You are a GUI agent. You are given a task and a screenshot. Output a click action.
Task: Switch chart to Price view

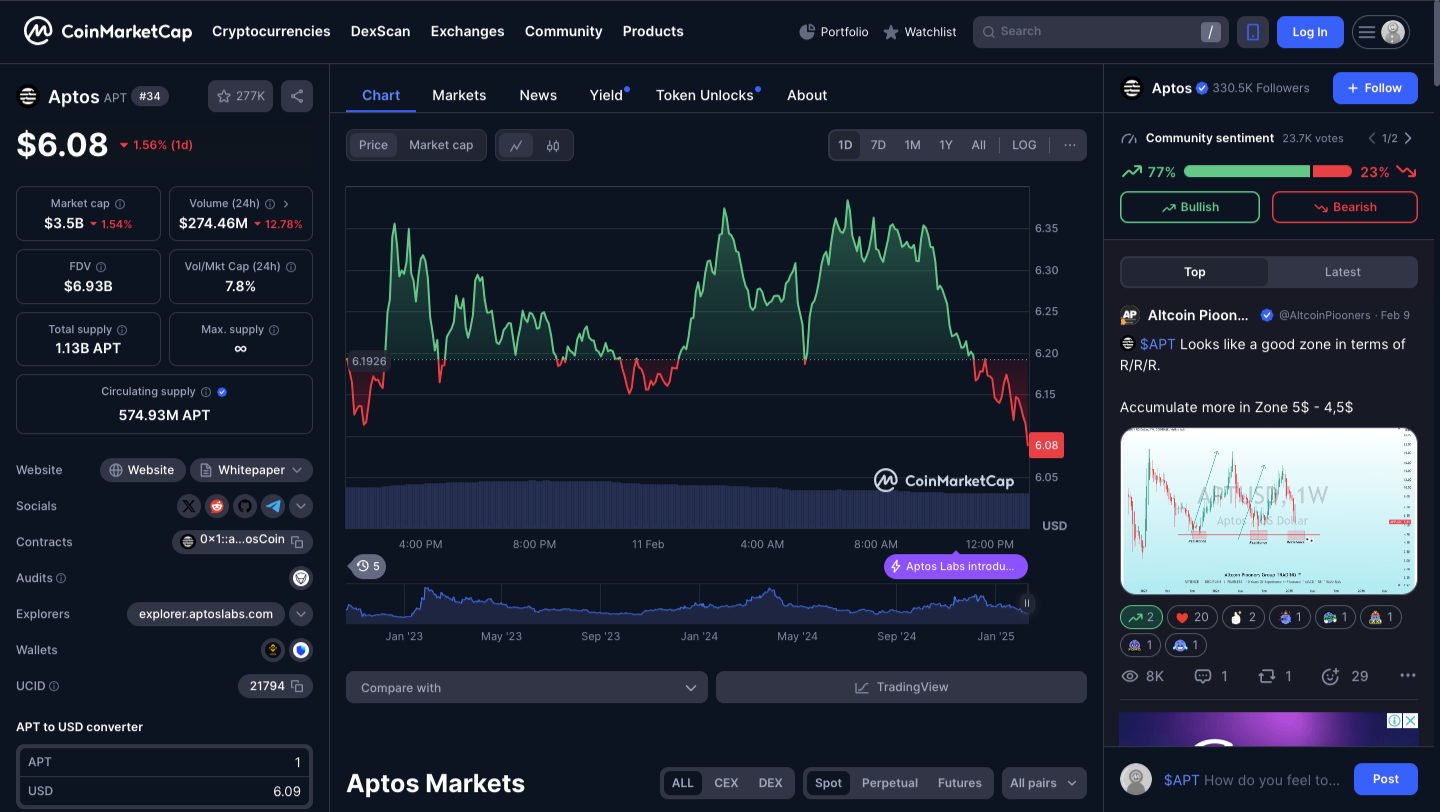[373, 145]
